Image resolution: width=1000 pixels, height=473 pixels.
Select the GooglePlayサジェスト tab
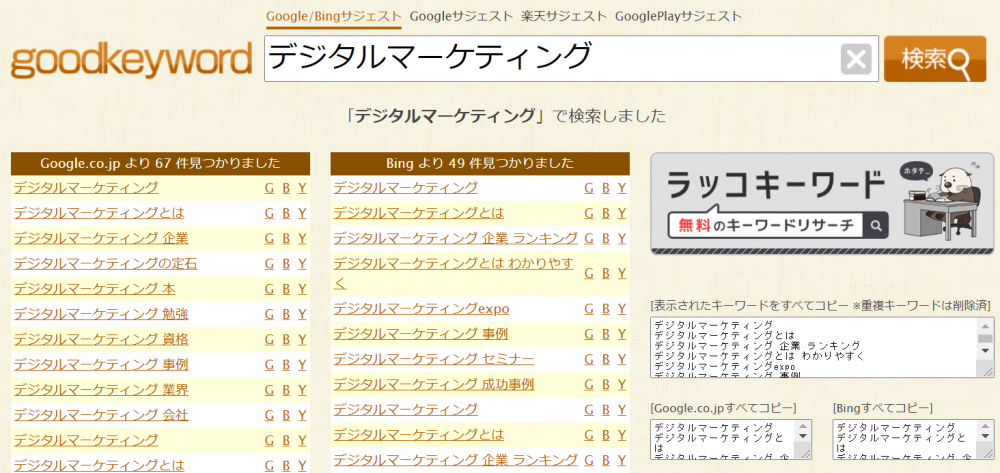(678, 16)
